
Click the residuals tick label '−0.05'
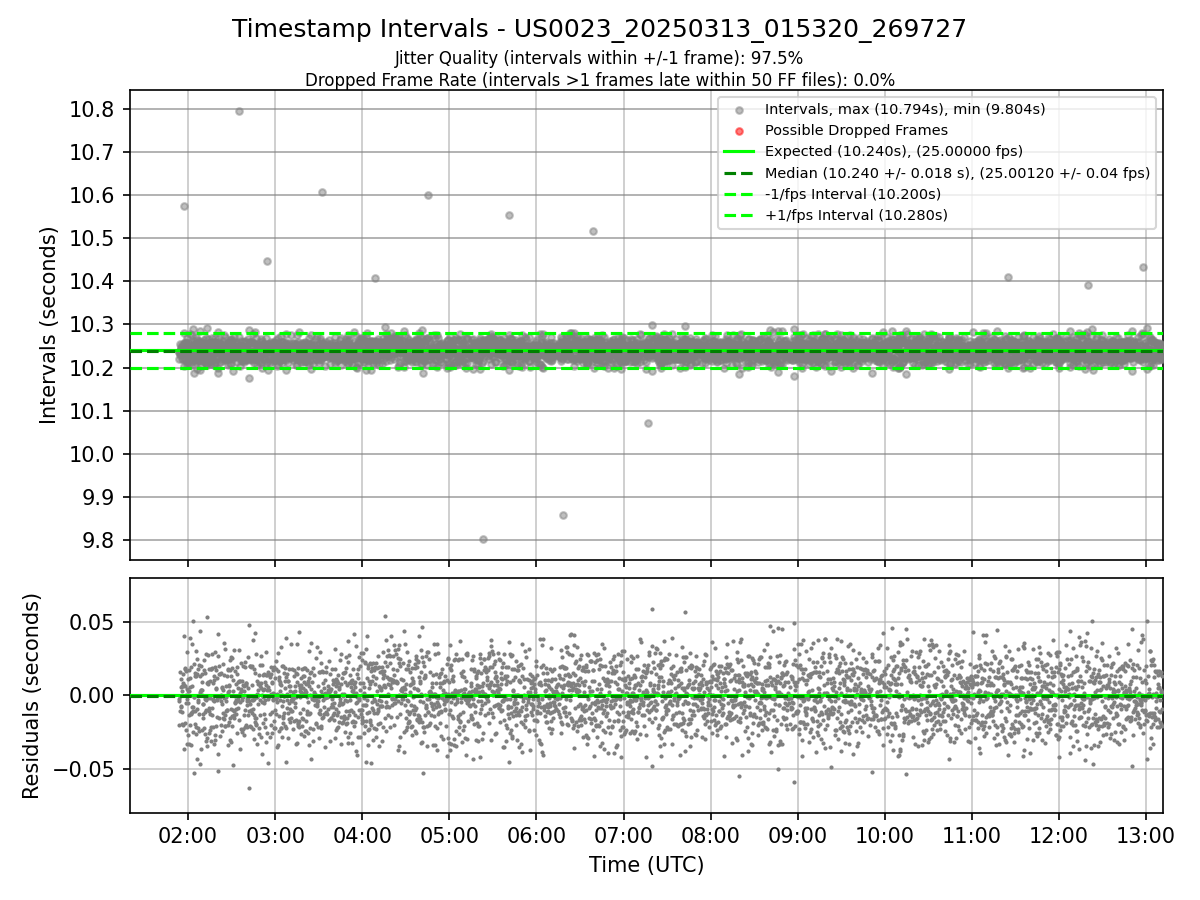(84, 769)
